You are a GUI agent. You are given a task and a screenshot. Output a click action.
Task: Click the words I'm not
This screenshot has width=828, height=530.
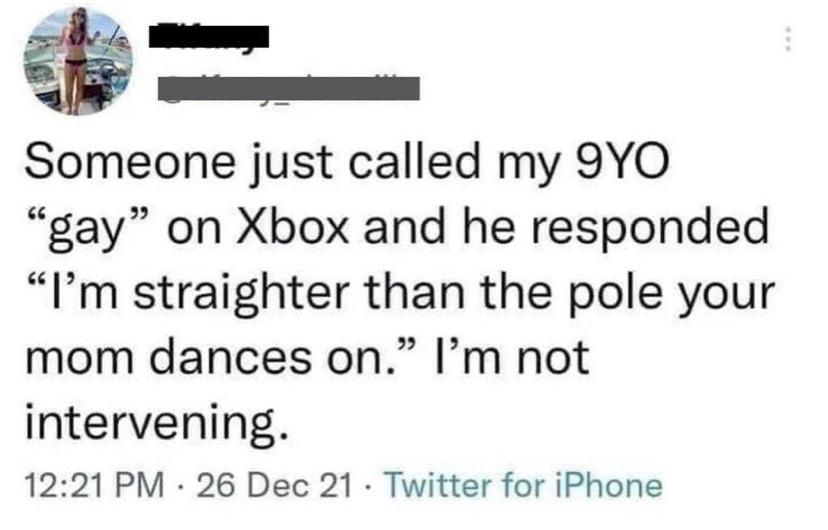(510, 358)
